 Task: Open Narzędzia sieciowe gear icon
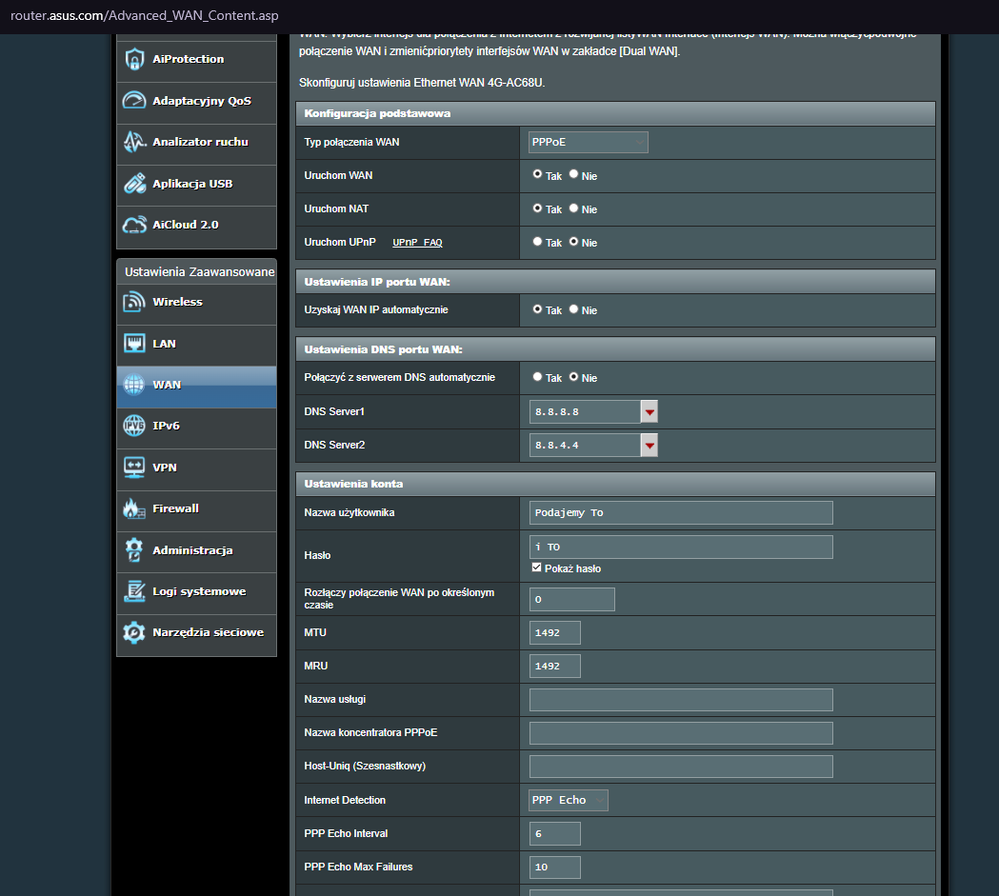(x=134, y=633)
